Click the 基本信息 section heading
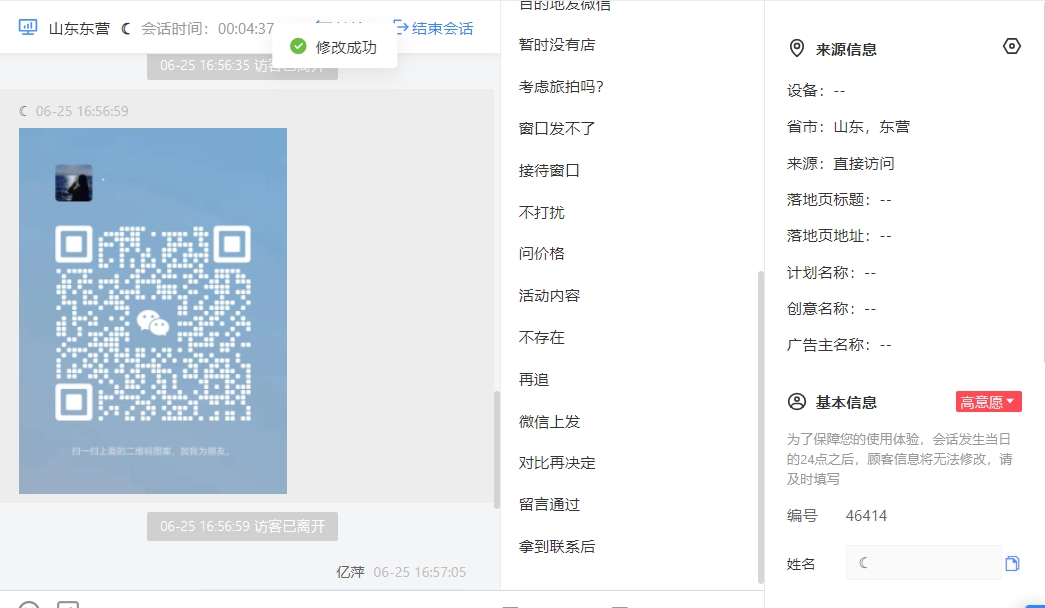Image resolution: width=1045 pixels, height=608 pixels. point(846,403)
